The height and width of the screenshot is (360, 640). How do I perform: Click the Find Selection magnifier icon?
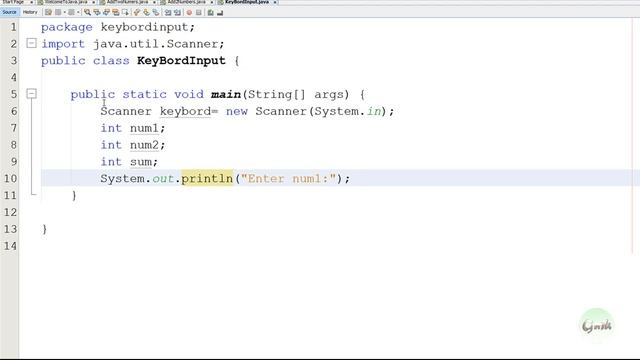tap(87, 12)
